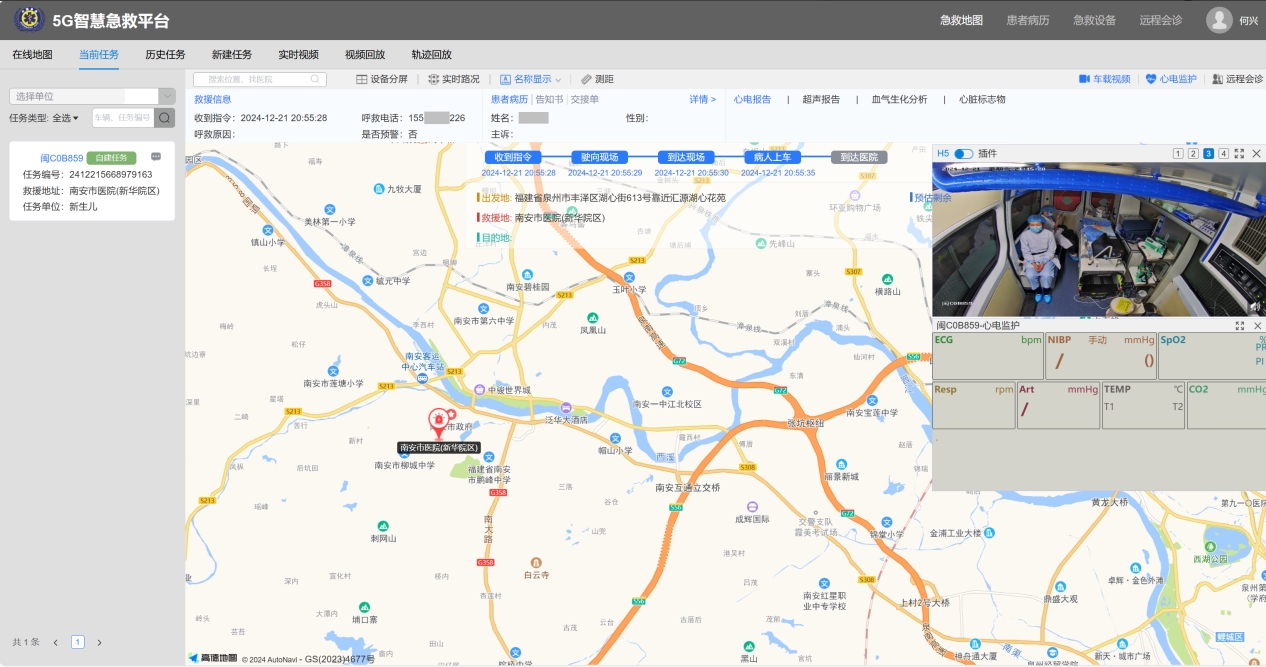Viewport: 1266px width, 667px height.
Task: Switch to 当前任务 tab
Action: point(99,55)
